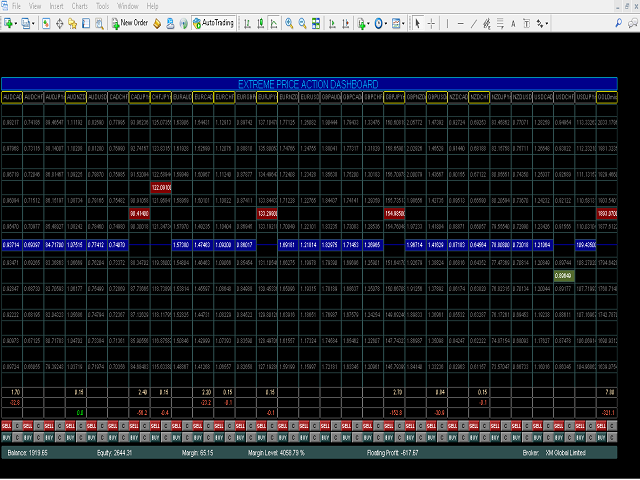Select the Draw Horizontal Line tool
Viewport: 640px width, 480px height.
coord(460,23)
